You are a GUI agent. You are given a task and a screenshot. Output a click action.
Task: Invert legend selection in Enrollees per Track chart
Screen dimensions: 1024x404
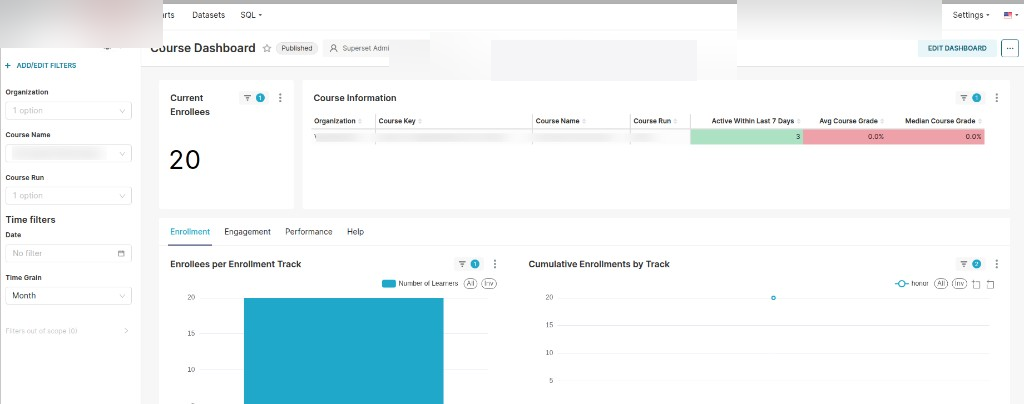(x=489, y=283)
